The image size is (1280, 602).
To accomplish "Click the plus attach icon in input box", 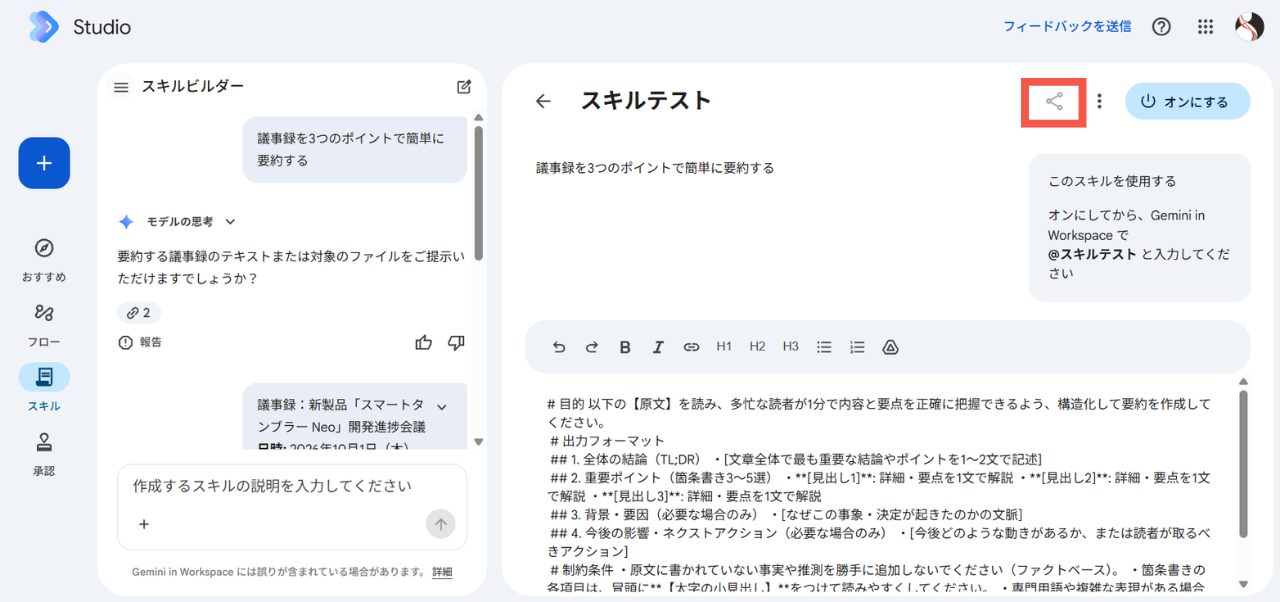I will coord(144,524).
